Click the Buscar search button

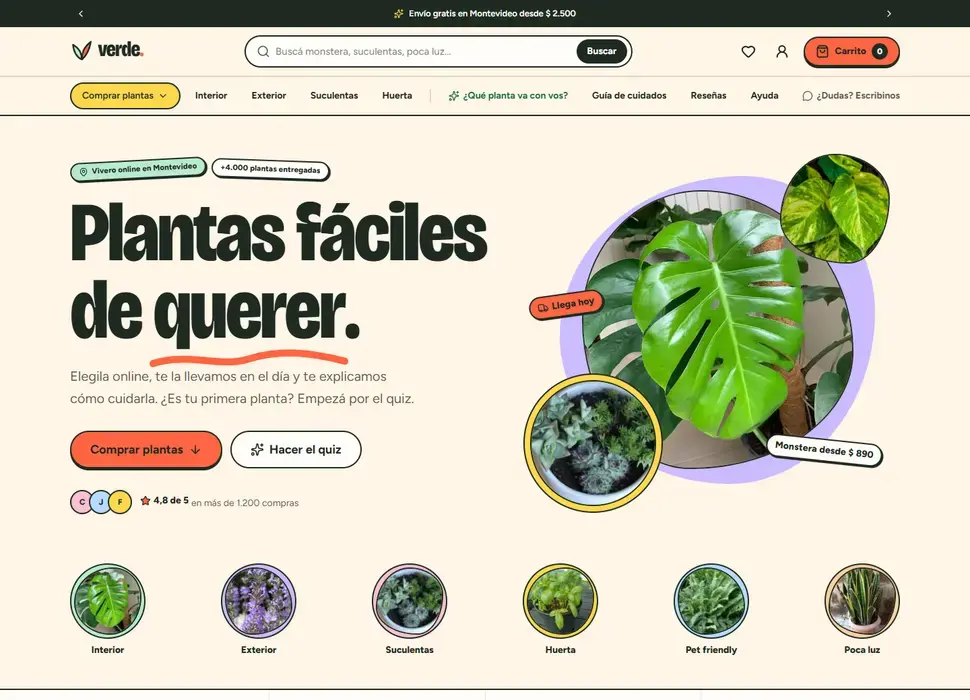pos(601,51)
